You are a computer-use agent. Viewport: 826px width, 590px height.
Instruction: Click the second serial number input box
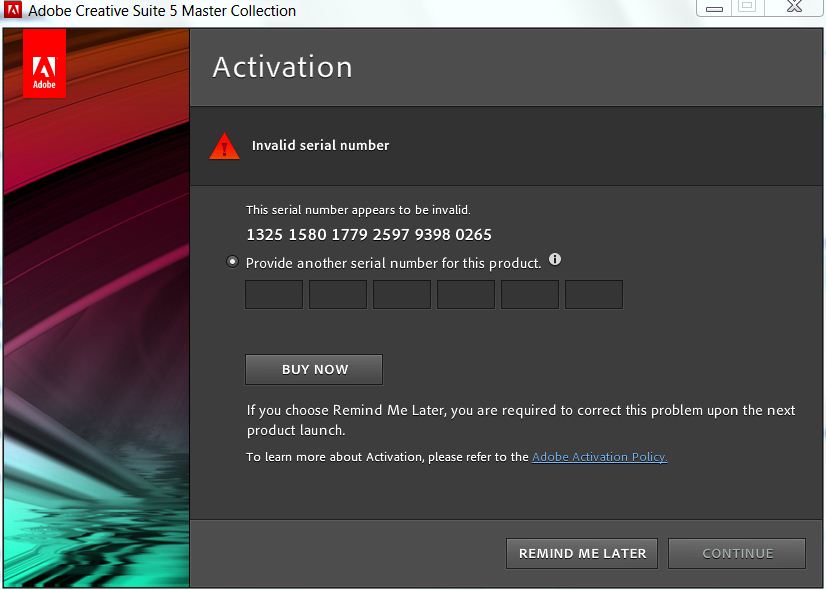click(x=337, y=294)
